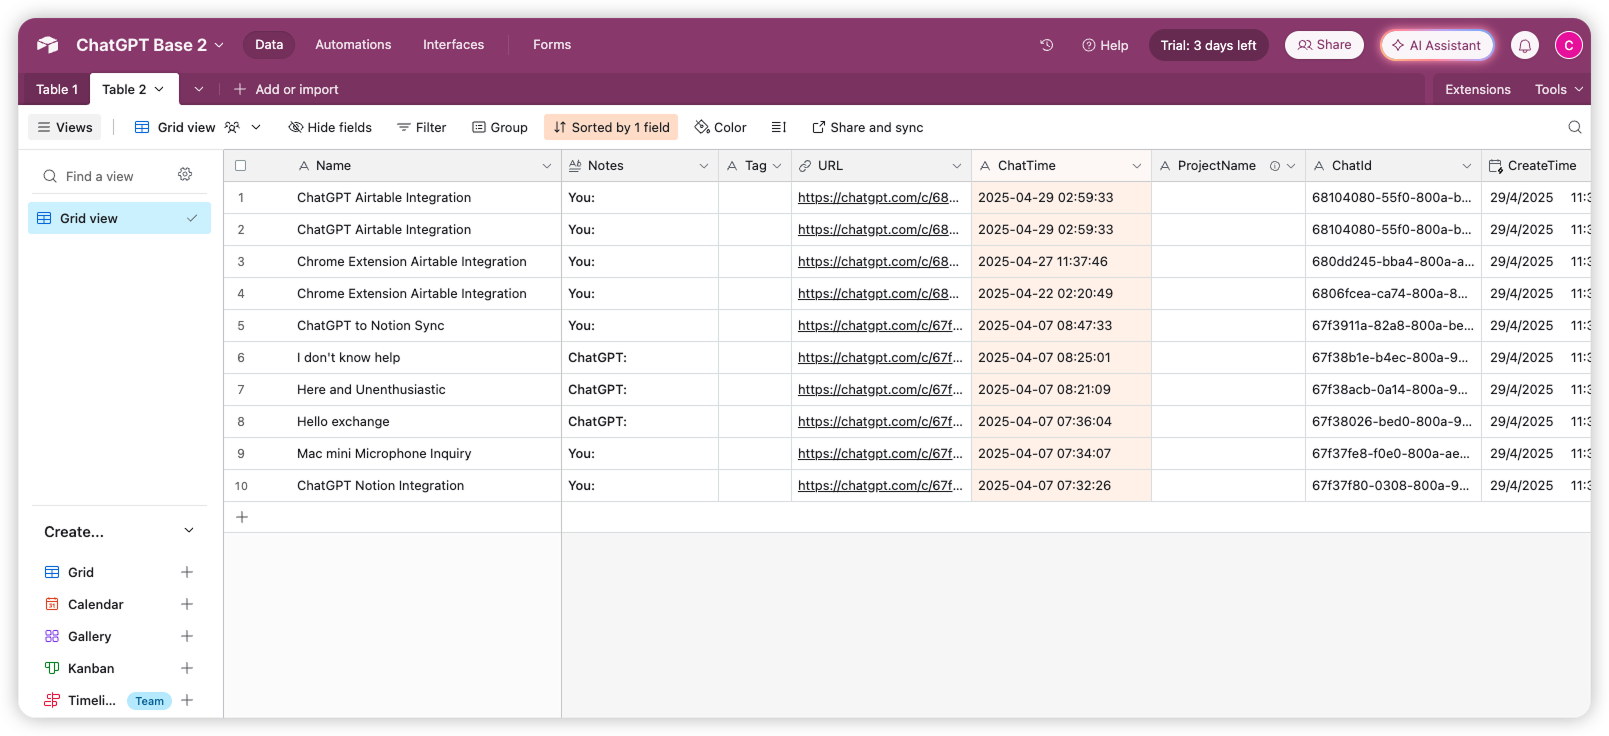This screenshot has width=1609, height=736.
Task: Click the Calendar view type icon
Action: pyautogui.click(x=52, y=604)
